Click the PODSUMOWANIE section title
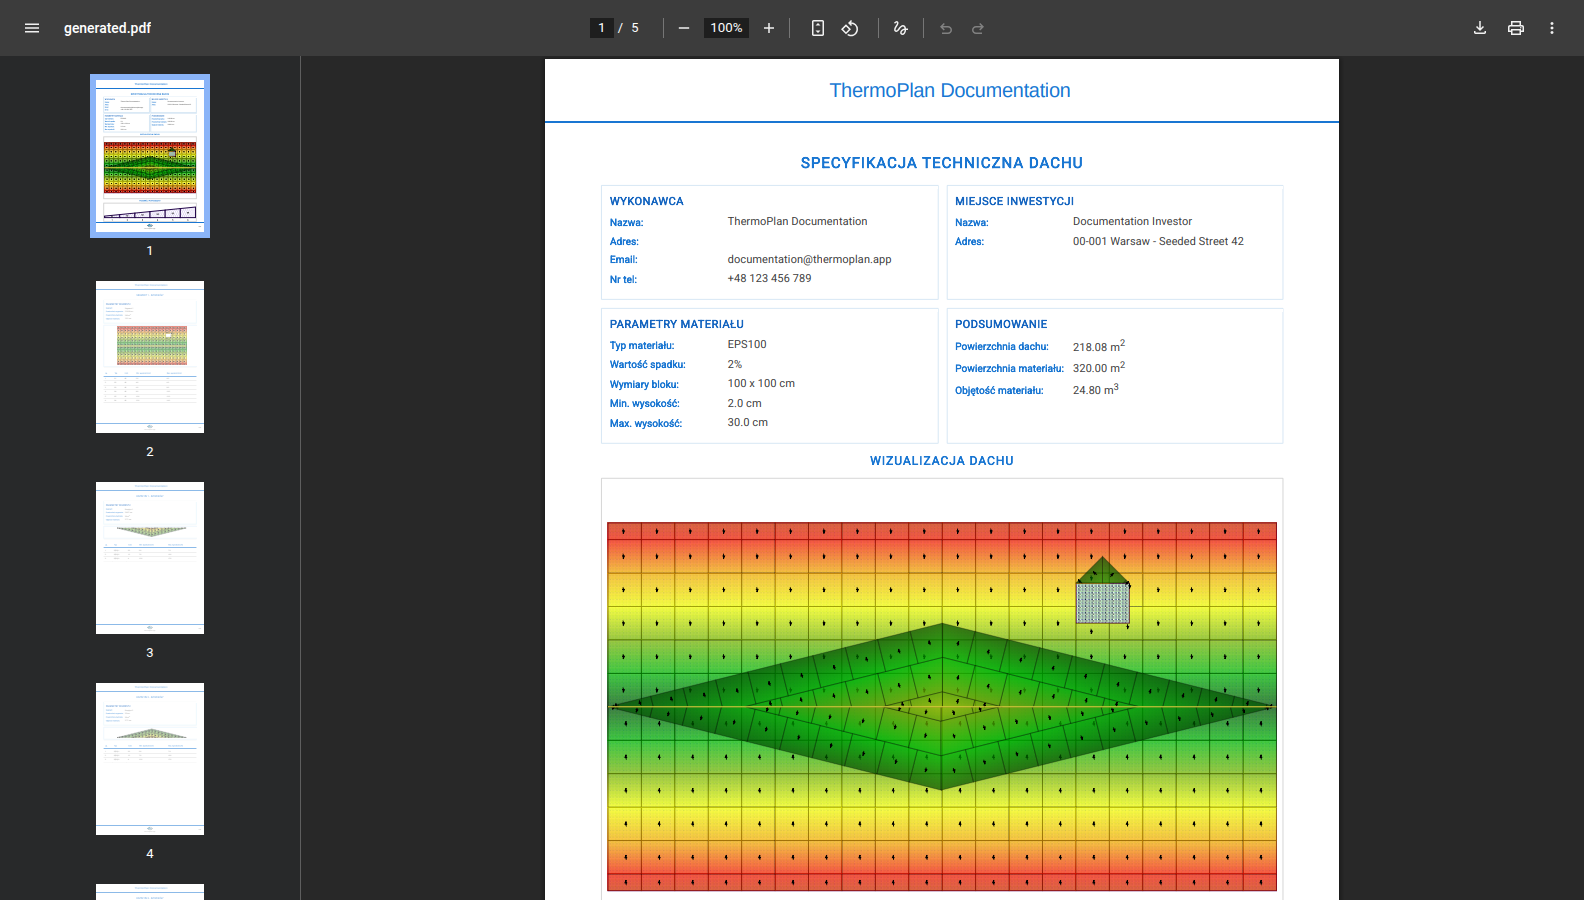The height and width of the screenshot is (900, 1584). pyautogui.click(x=1001, y=325)
